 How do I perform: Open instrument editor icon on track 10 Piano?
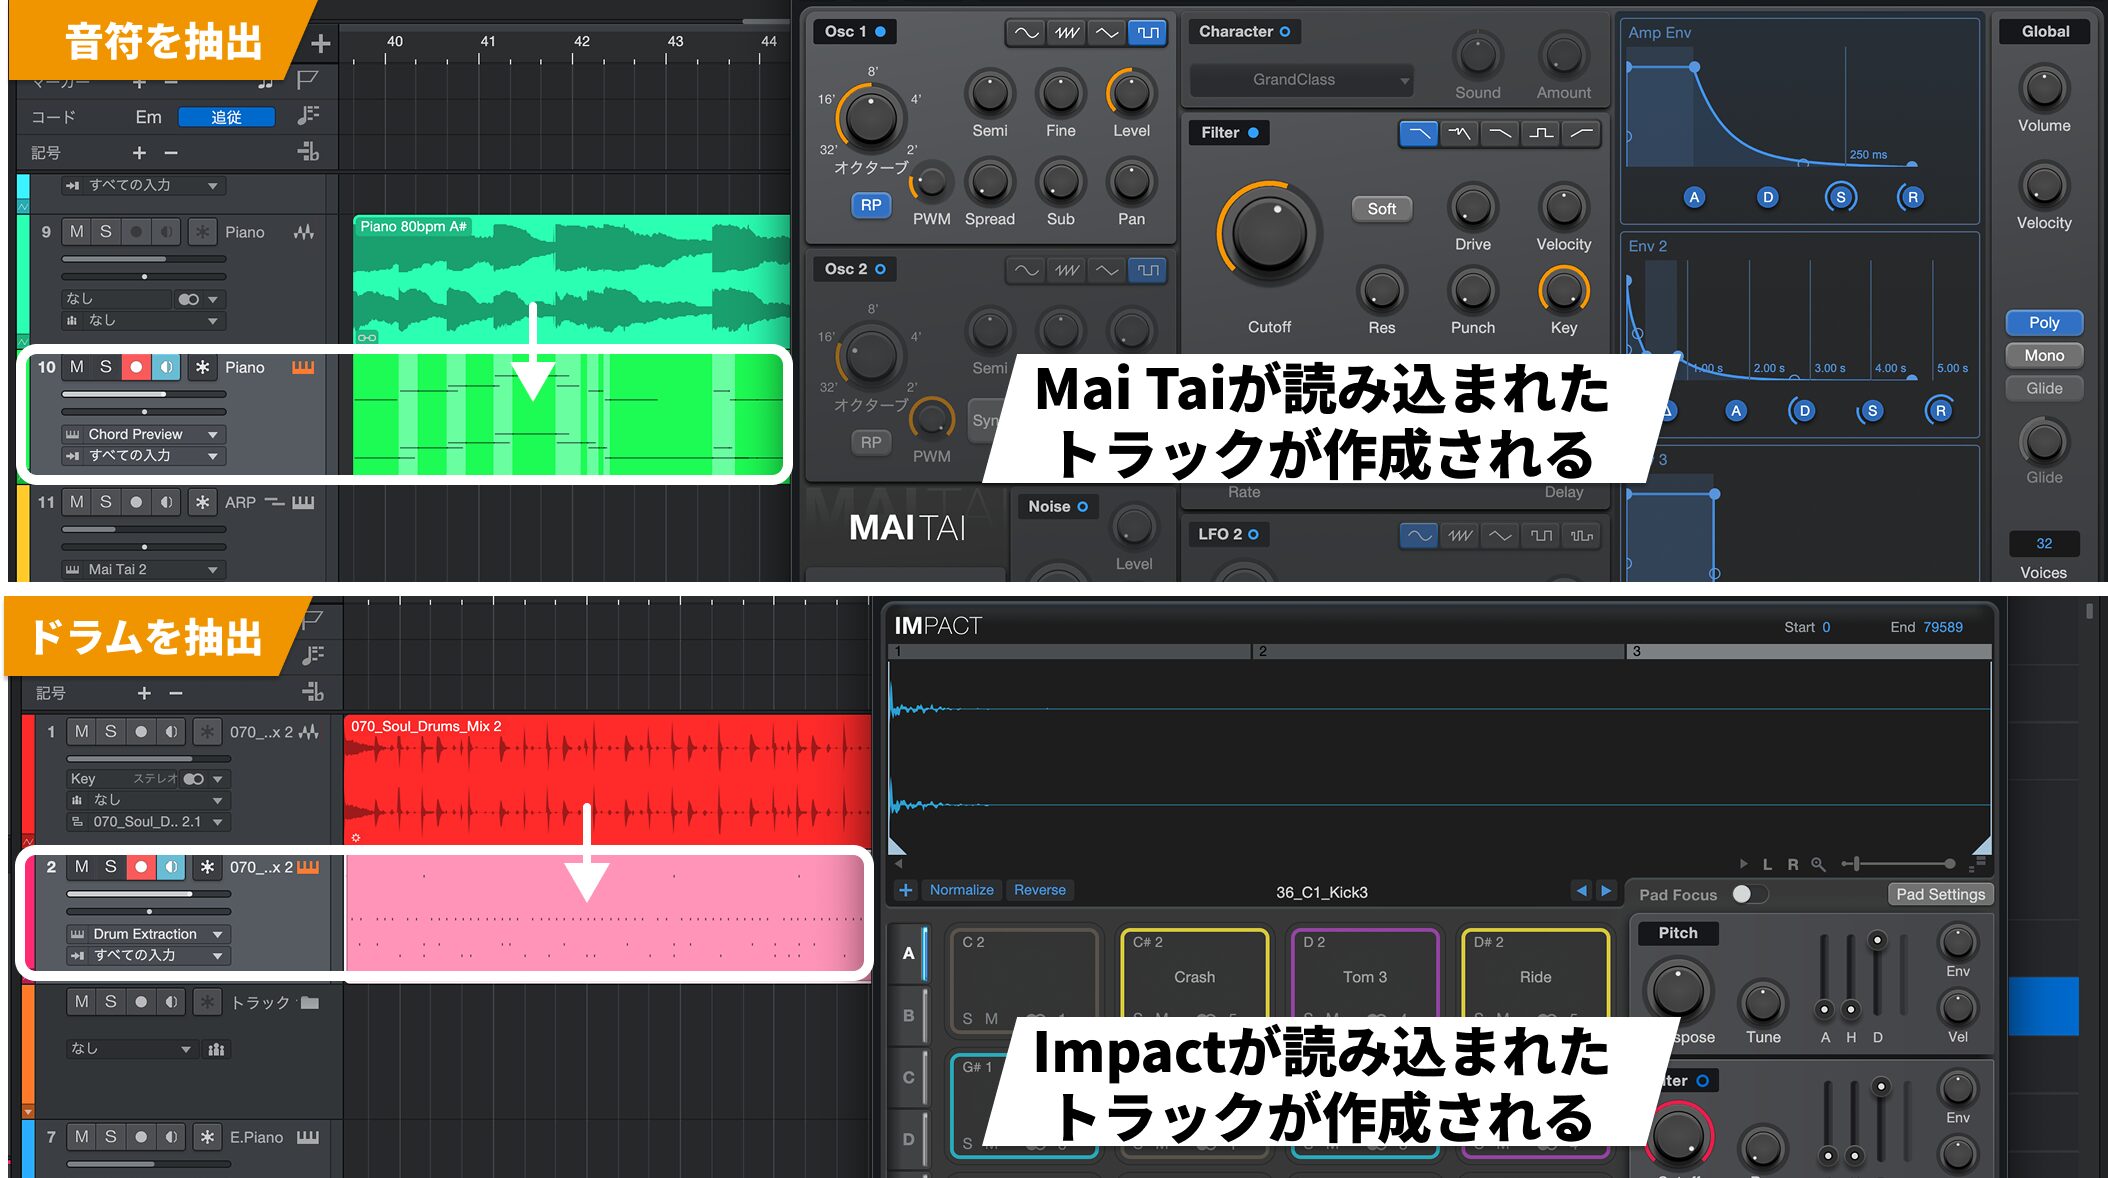[303, 367]
